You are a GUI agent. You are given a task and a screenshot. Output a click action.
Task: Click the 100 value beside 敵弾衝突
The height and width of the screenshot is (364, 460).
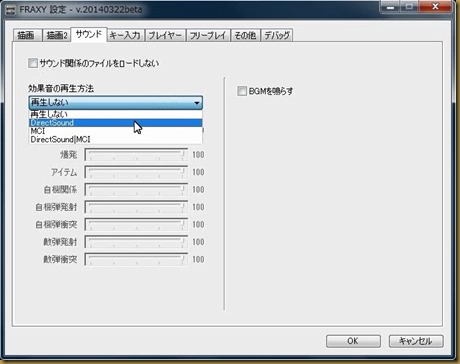[198, 259]
